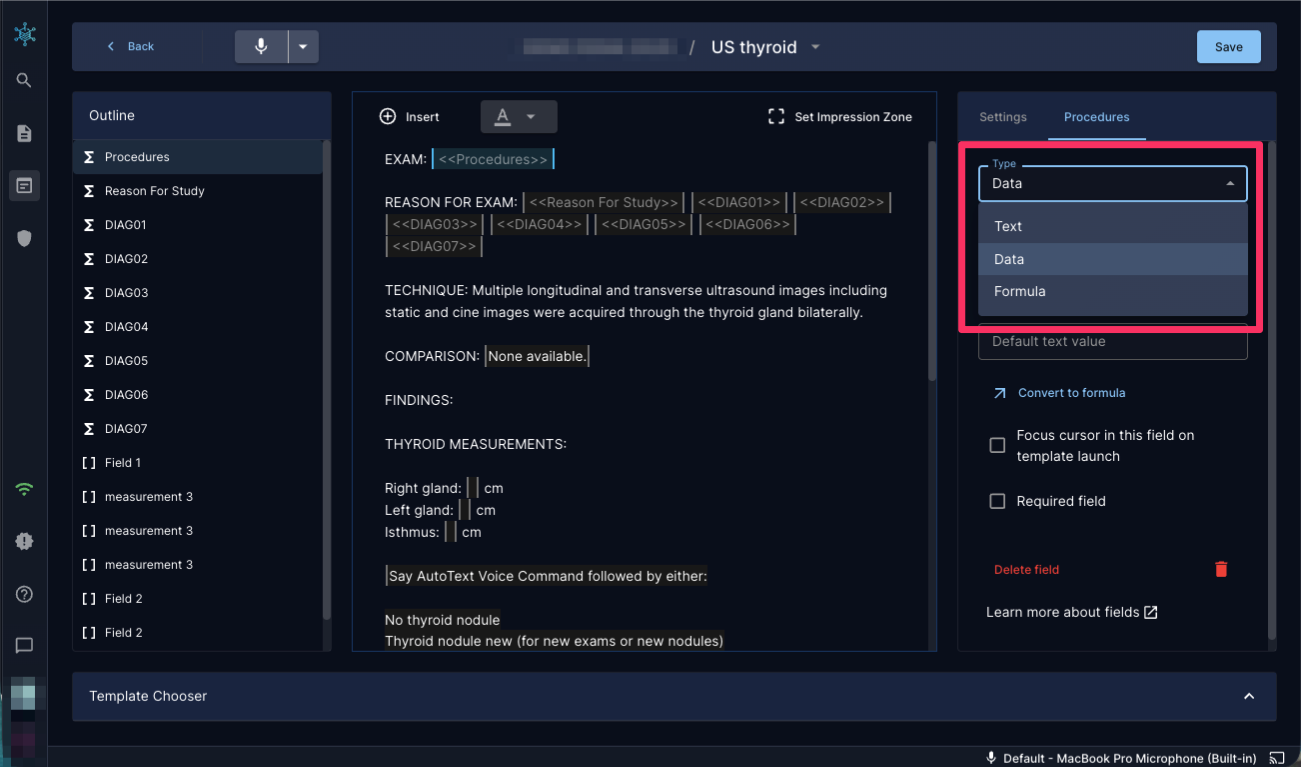1301x767 pixels.
Task: Click the cast screen icon in status bar
Action: [1277, 758]
